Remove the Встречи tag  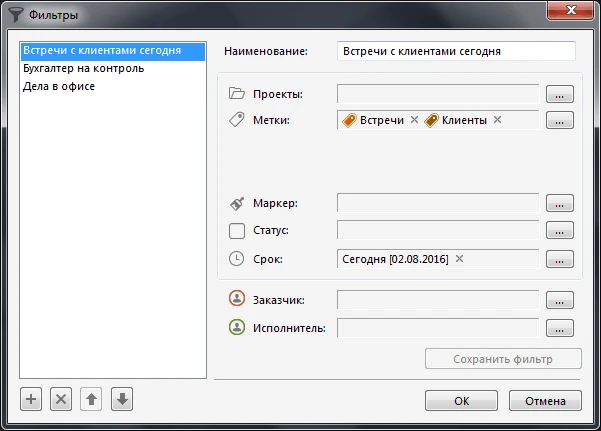point(414,120)
